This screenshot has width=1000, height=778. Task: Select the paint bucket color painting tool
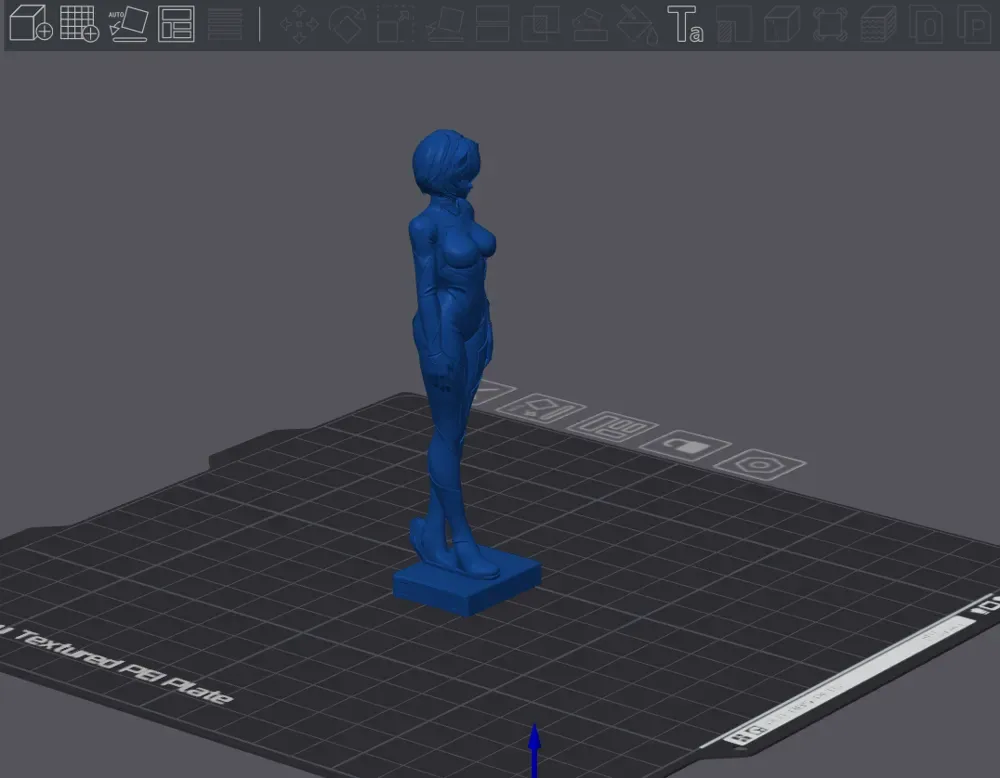[638, 24]
